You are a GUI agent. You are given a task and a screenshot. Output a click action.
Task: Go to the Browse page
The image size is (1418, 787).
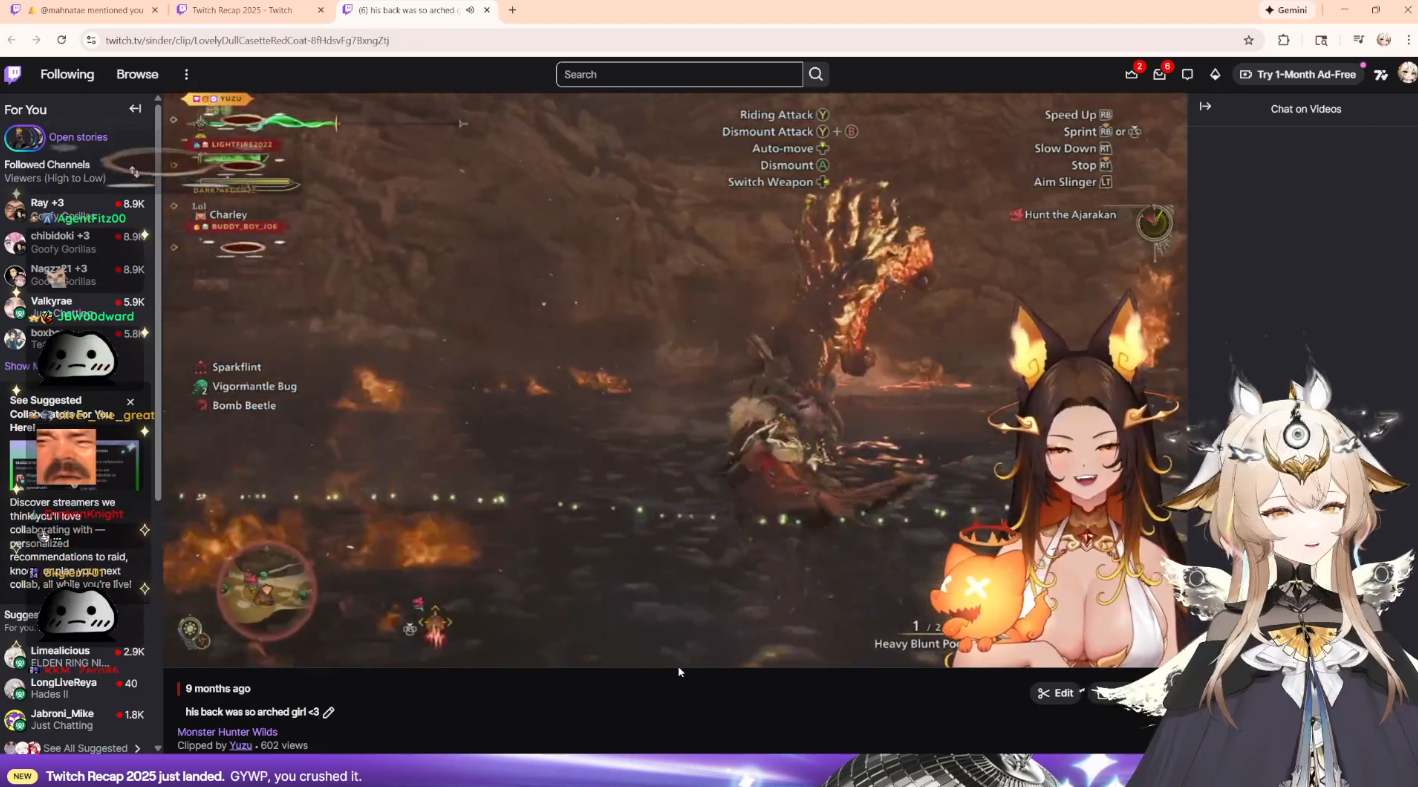(x=137, y=74)
